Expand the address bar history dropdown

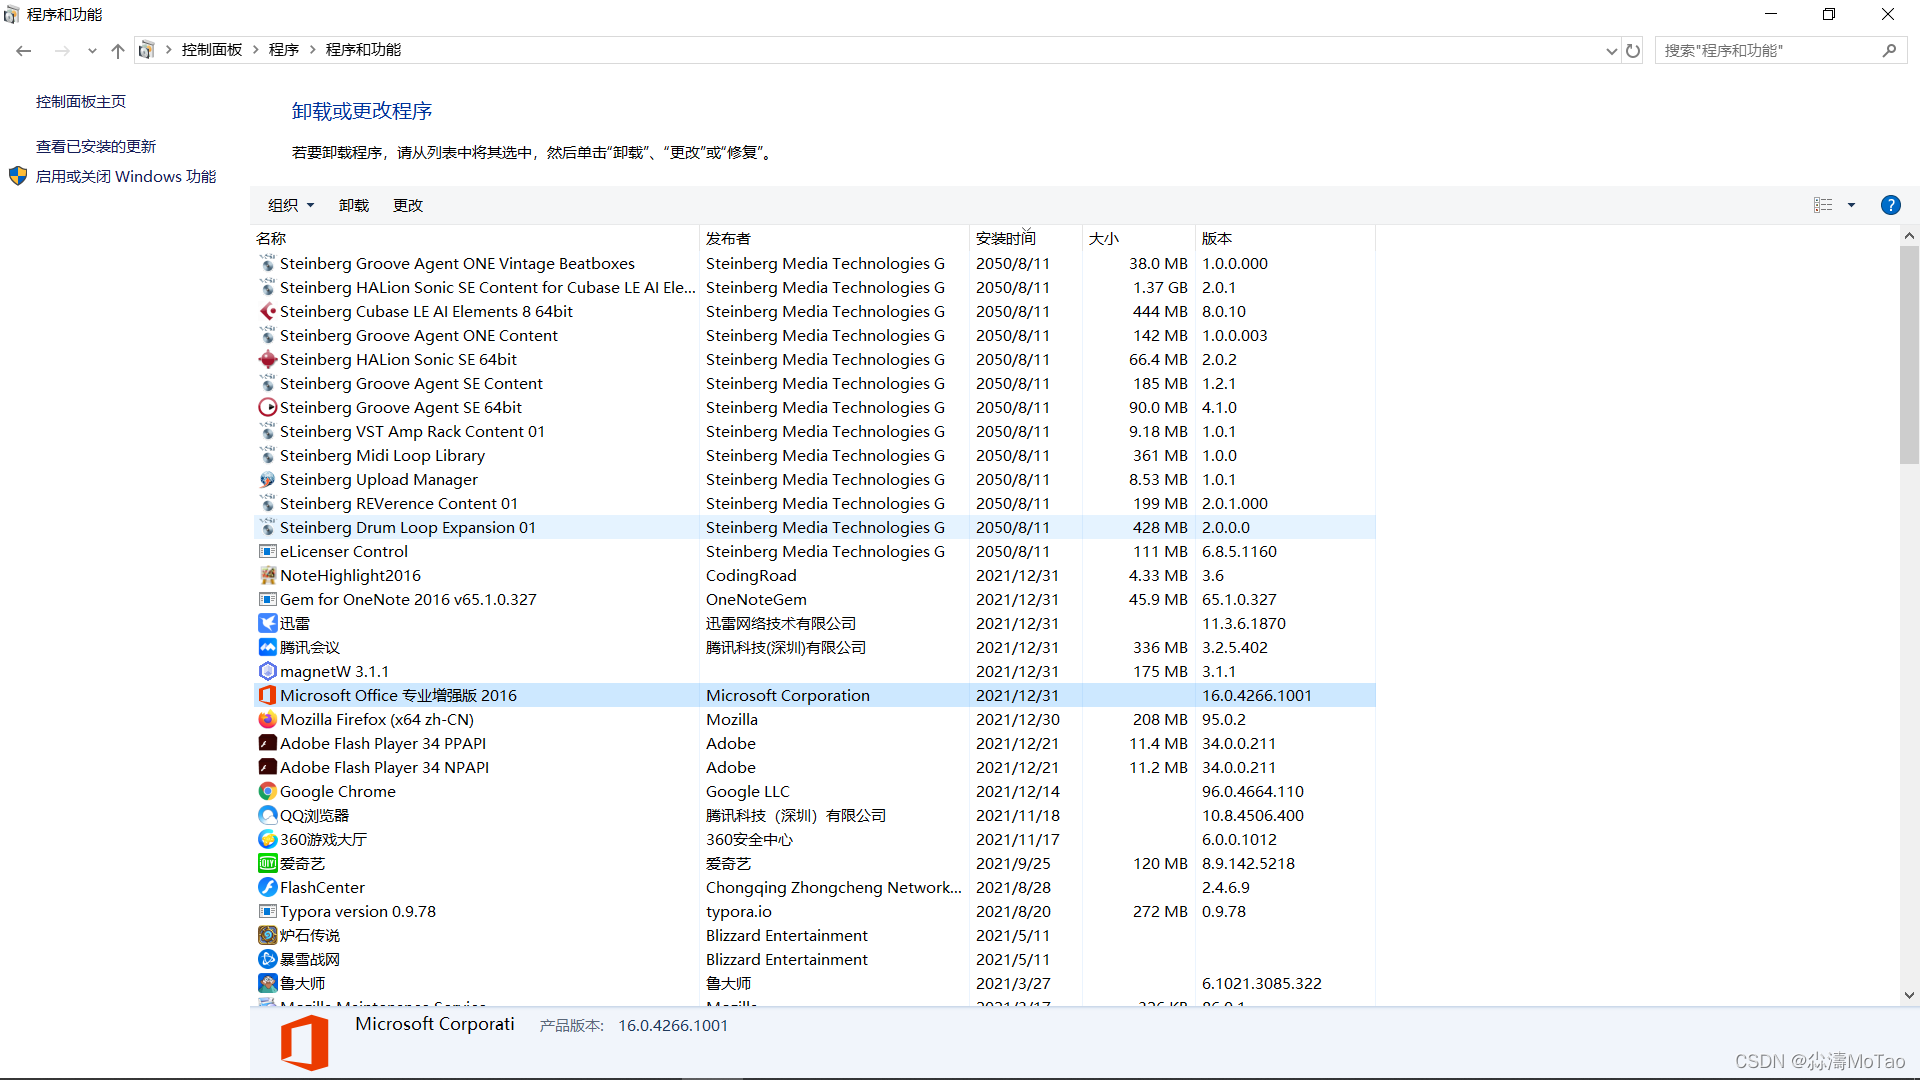1611,50
